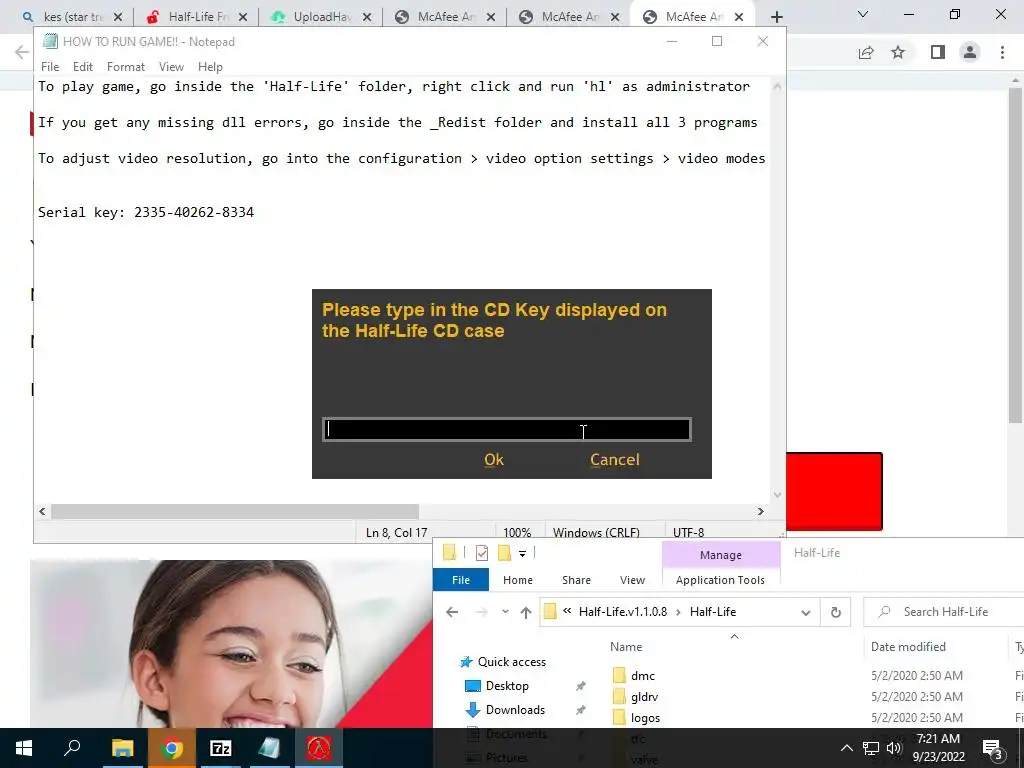The height and width of the screenshot is (768, 1024).
Task: Toggle Chrome side panel icon
Action: pos(938,52)
